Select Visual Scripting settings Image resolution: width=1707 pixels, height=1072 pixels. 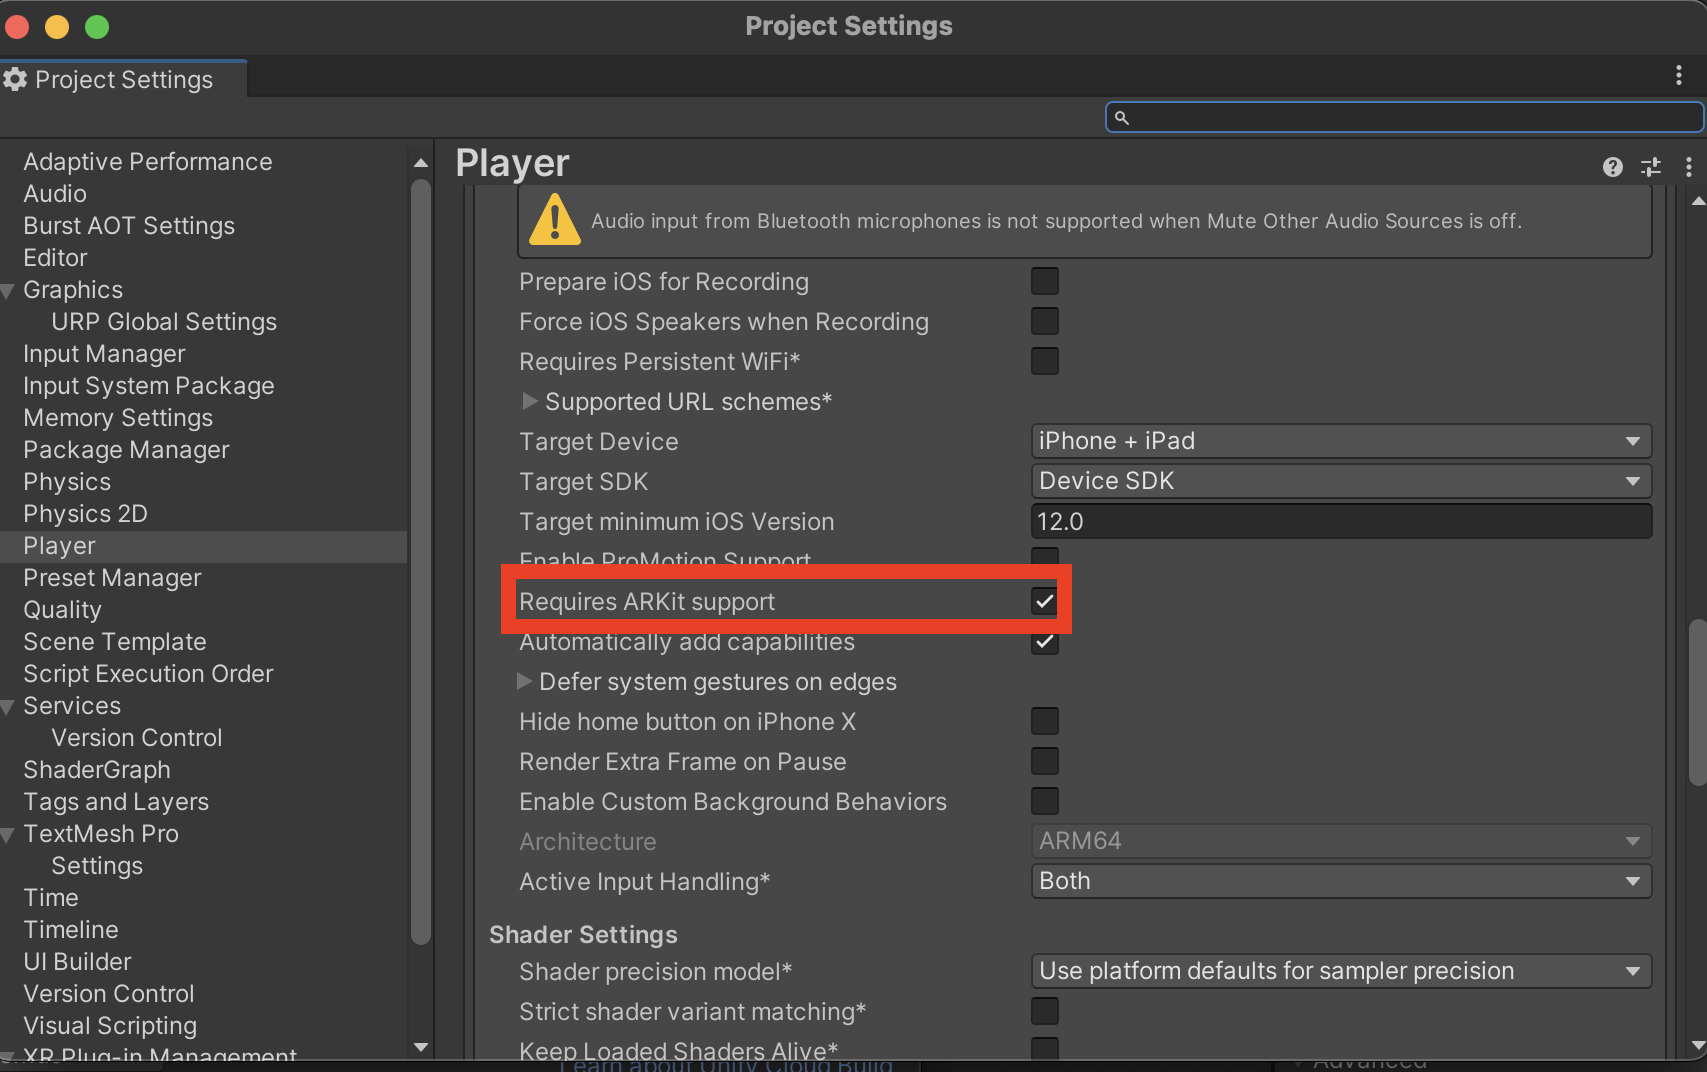click(x=110, y=1025)
